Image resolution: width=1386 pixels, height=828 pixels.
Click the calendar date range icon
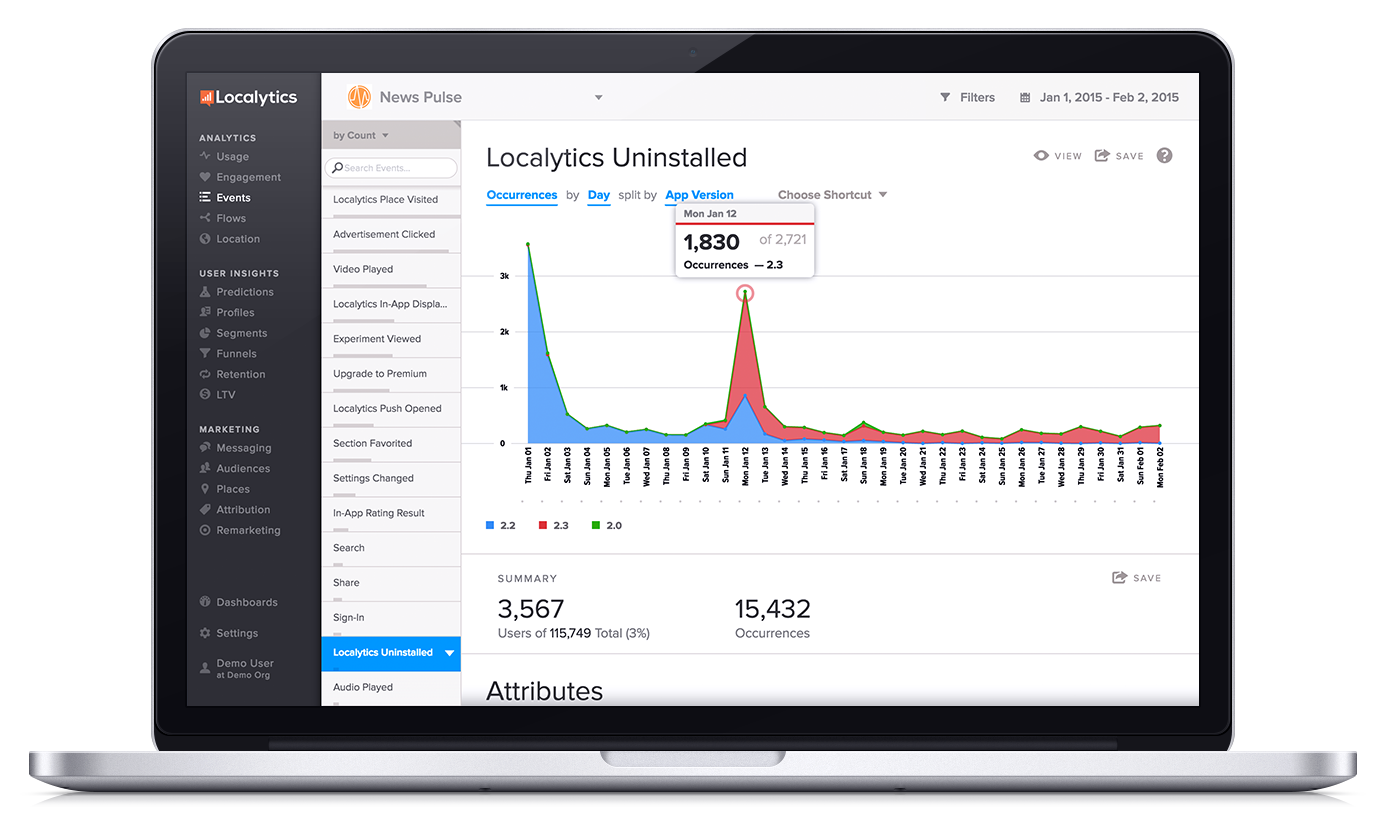click(1025, 98)
